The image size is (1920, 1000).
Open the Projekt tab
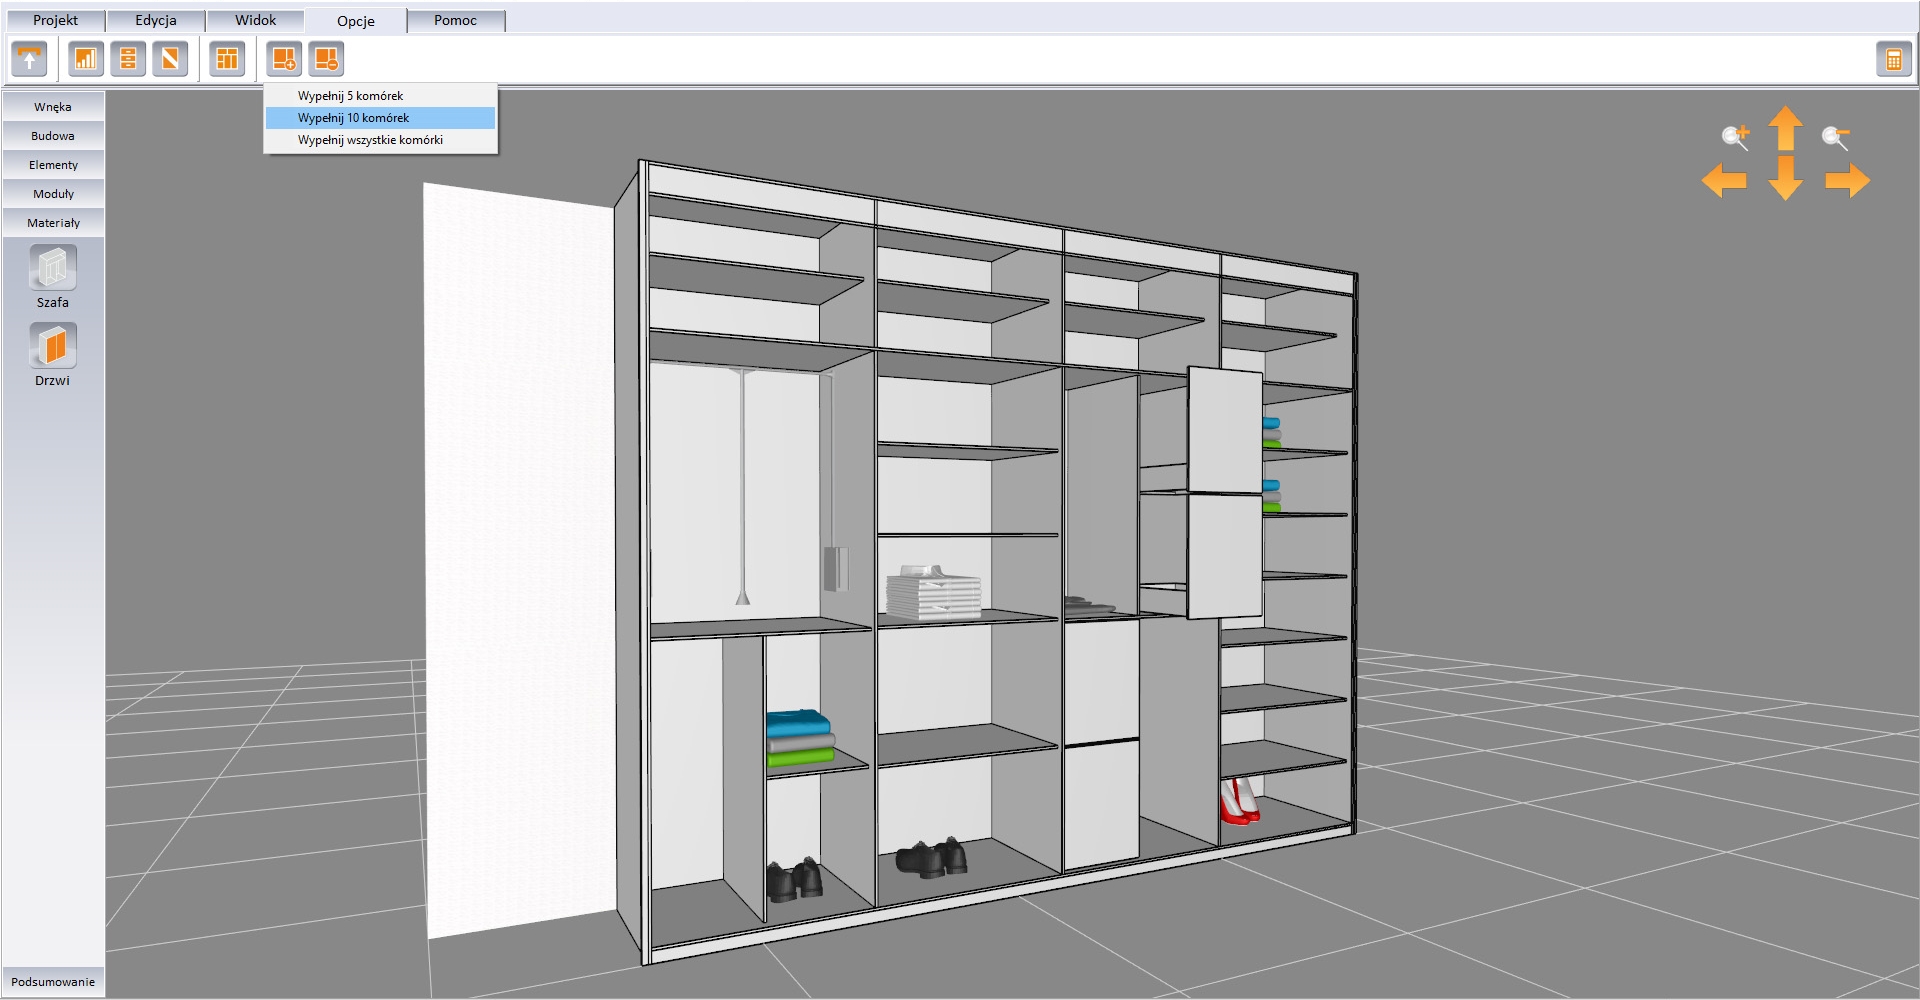click(x=55, y=20)
